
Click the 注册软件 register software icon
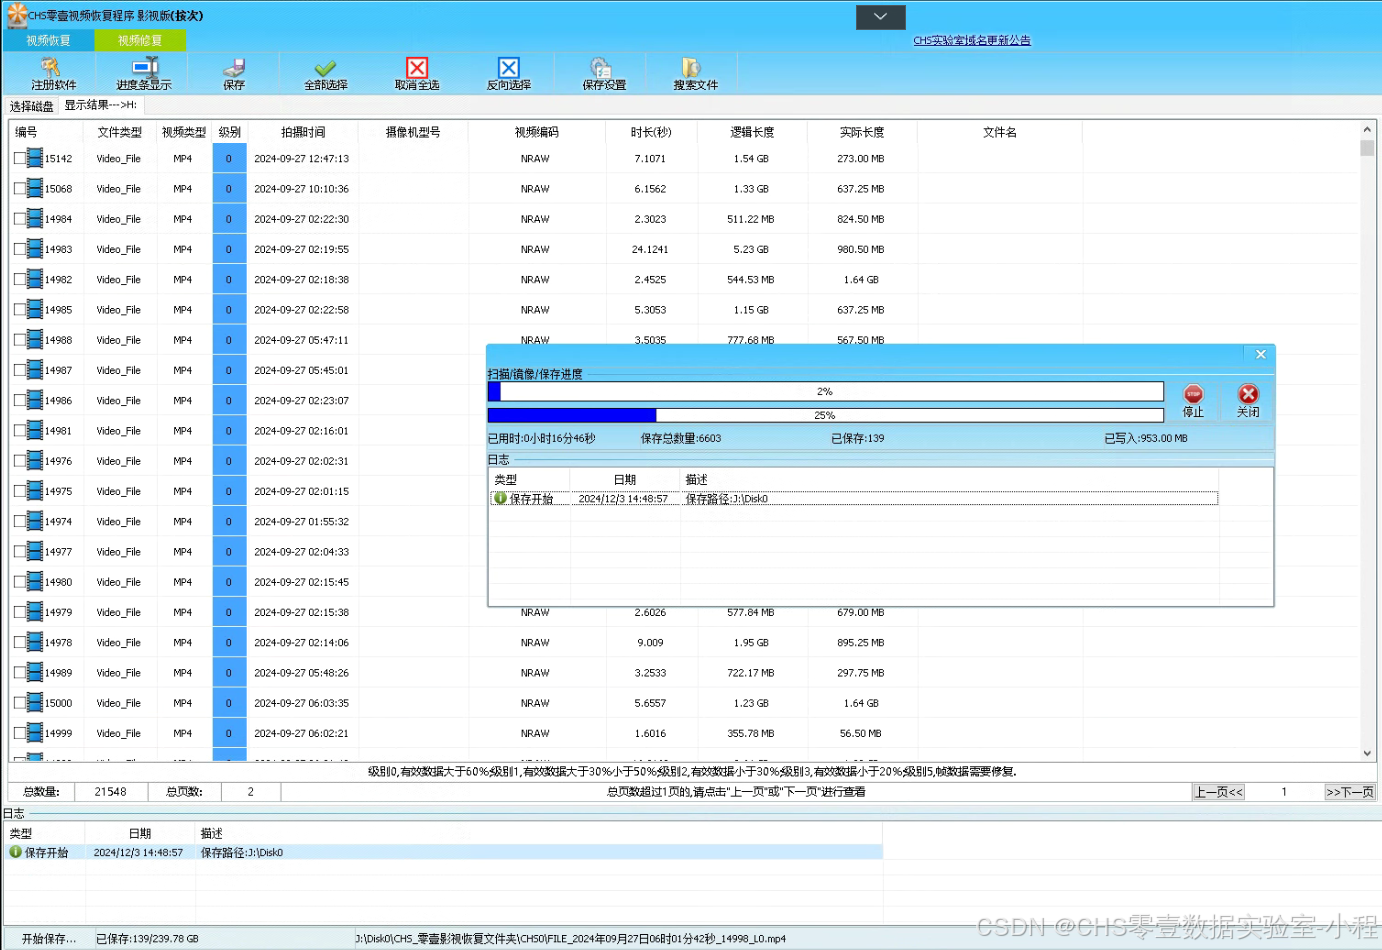tap(51, 68)
